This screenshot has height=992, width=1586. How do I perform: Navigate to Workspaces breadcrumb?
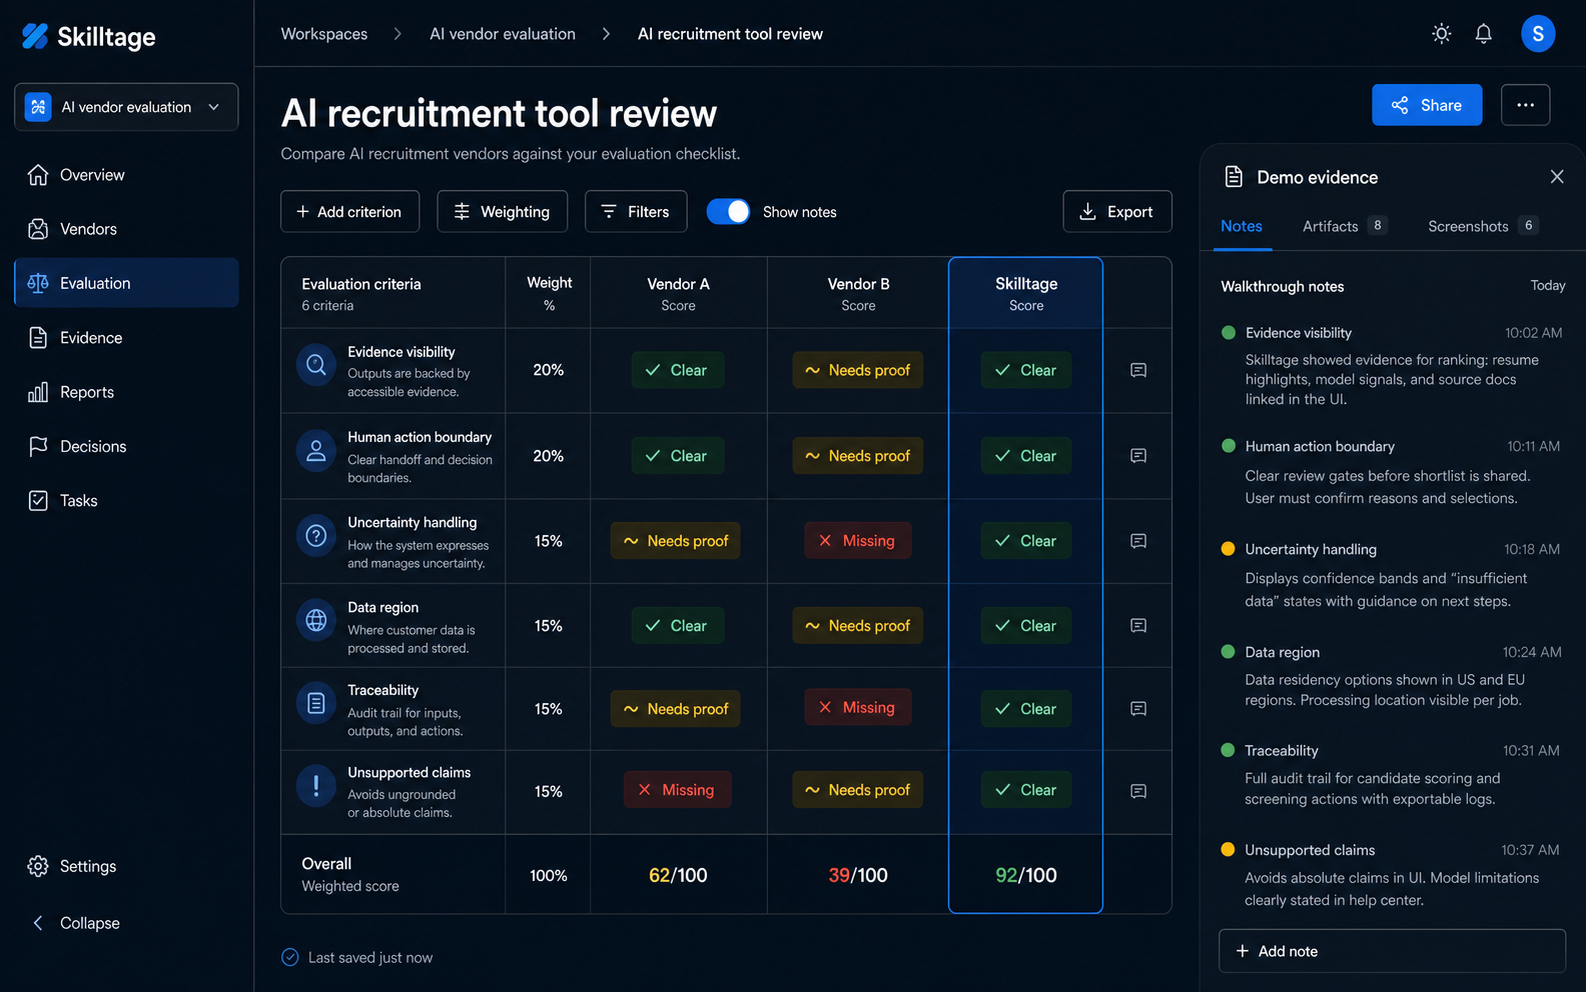pos(324,34)
